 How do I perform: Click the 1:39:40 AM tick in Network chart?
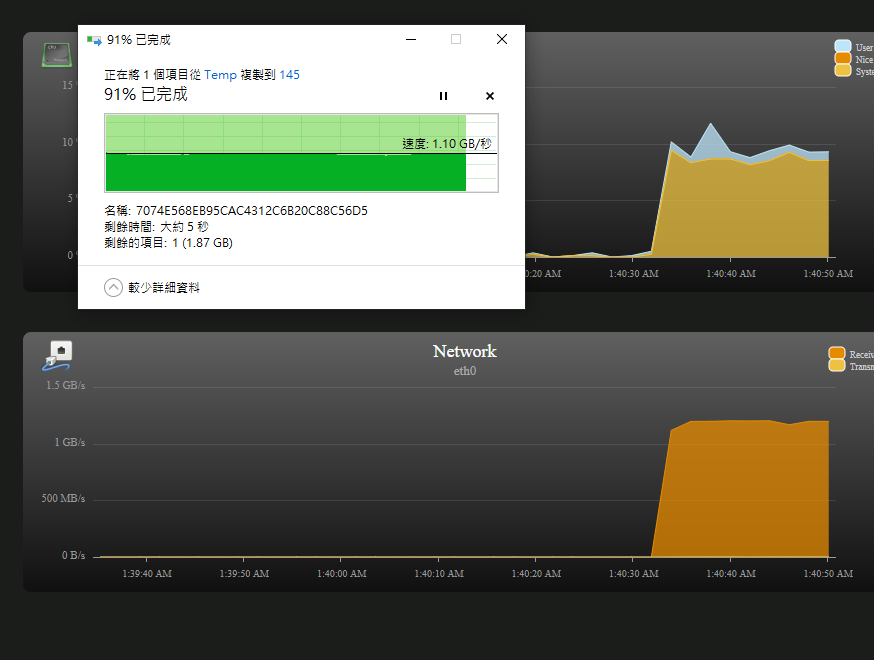(147, 573)
